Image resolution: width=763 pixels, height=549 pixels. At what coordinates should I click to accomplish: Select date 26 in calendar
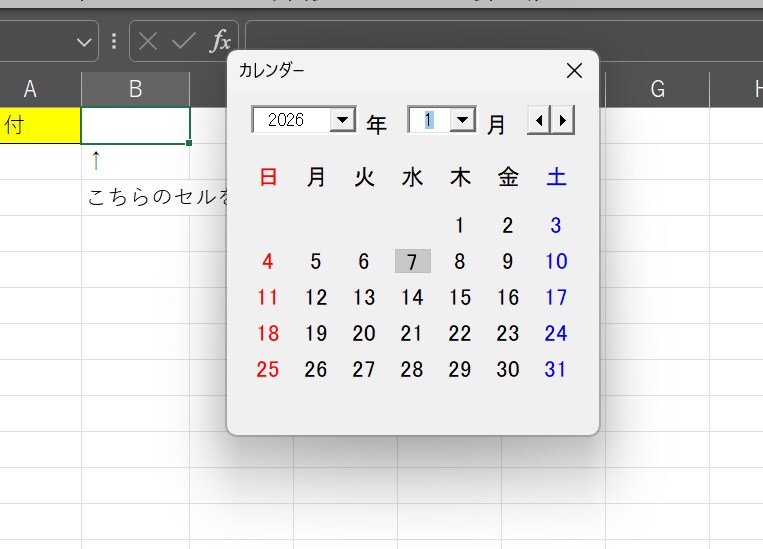tap(316, 369)
